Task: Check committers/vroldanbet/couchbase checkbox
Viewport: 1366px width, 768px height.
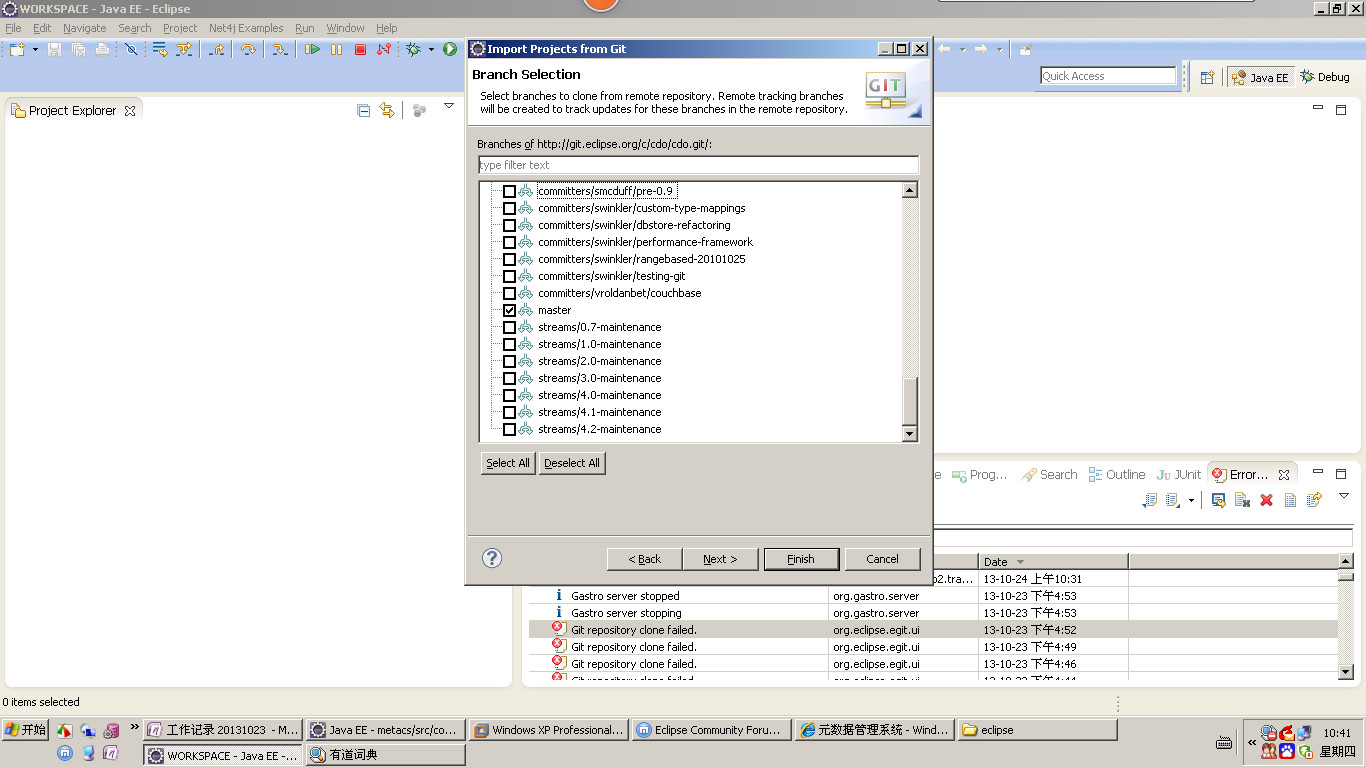Action: [509, 293]
